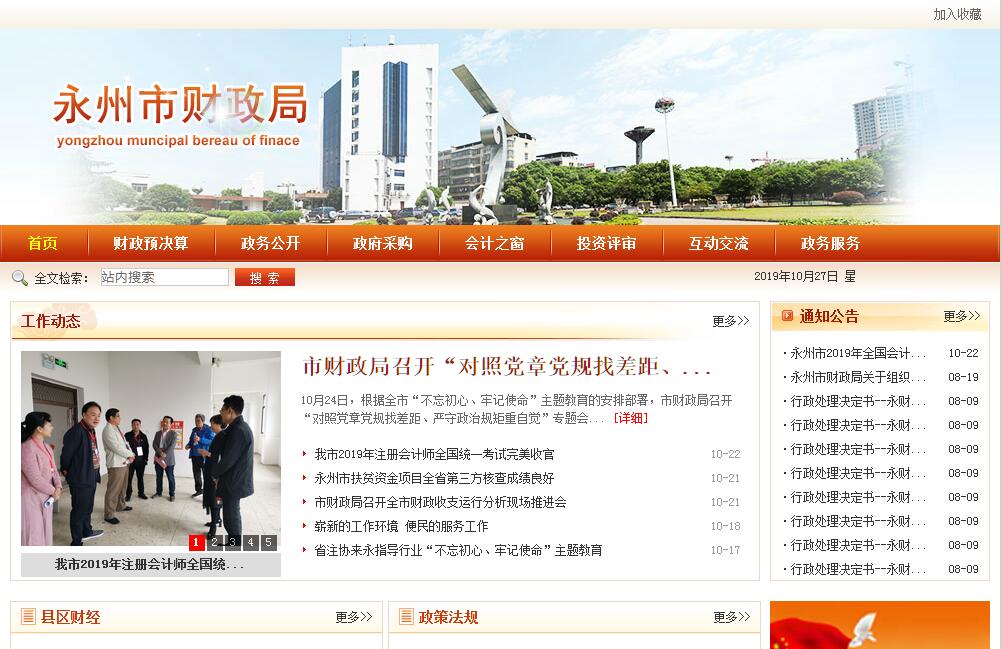Switch to slideshow page 4
The height and width of the screenshot is (649, 1002).
[x=251, y=543]
